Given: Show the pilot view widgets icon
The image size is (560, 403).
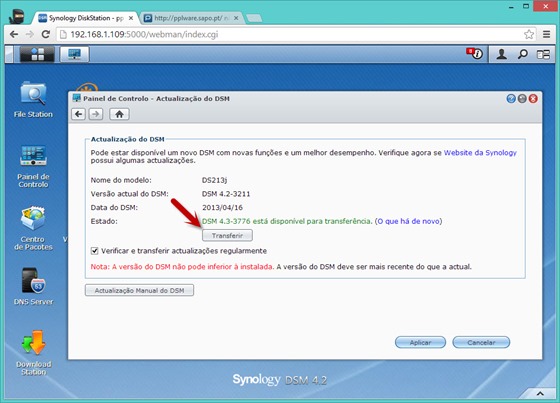Looking at the screenshot, I should 543,54.
